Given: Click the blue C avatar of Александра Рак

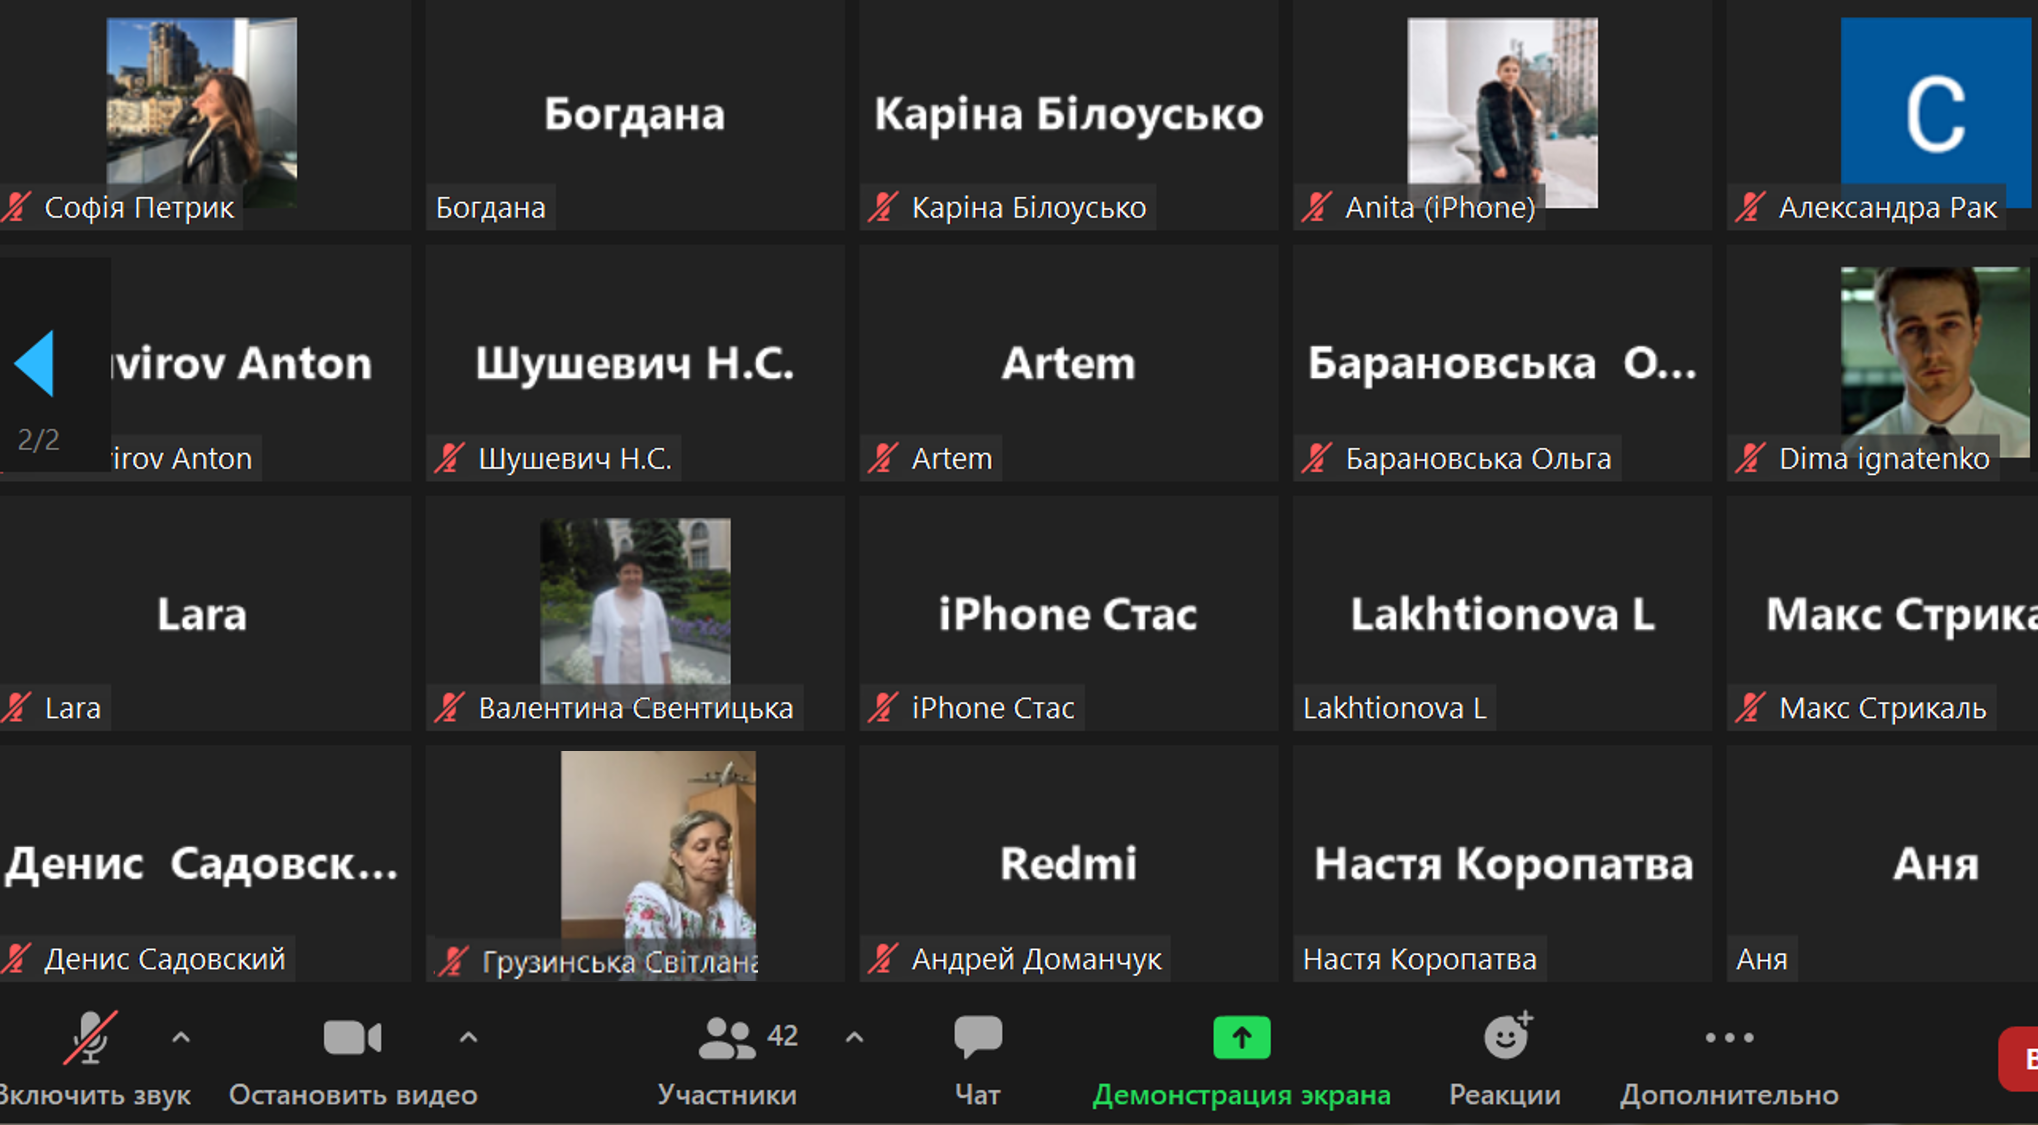Looking at the screenshot, I should point(1934,110).
